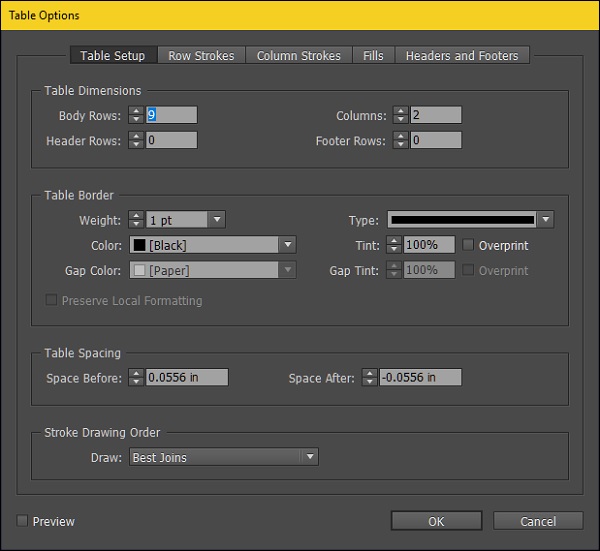Open the border Color [Black] swatch dropdown
600x551 pixels.
click(288, 245)
